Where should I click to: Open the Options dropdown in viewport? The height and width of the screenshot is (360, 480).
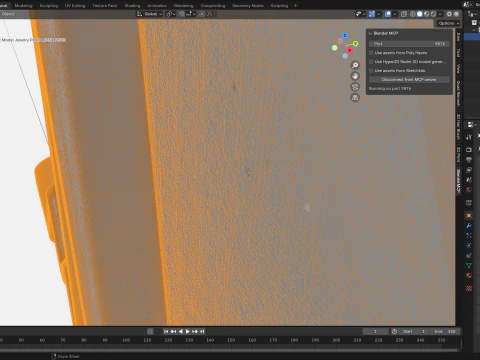coord(448,23)
